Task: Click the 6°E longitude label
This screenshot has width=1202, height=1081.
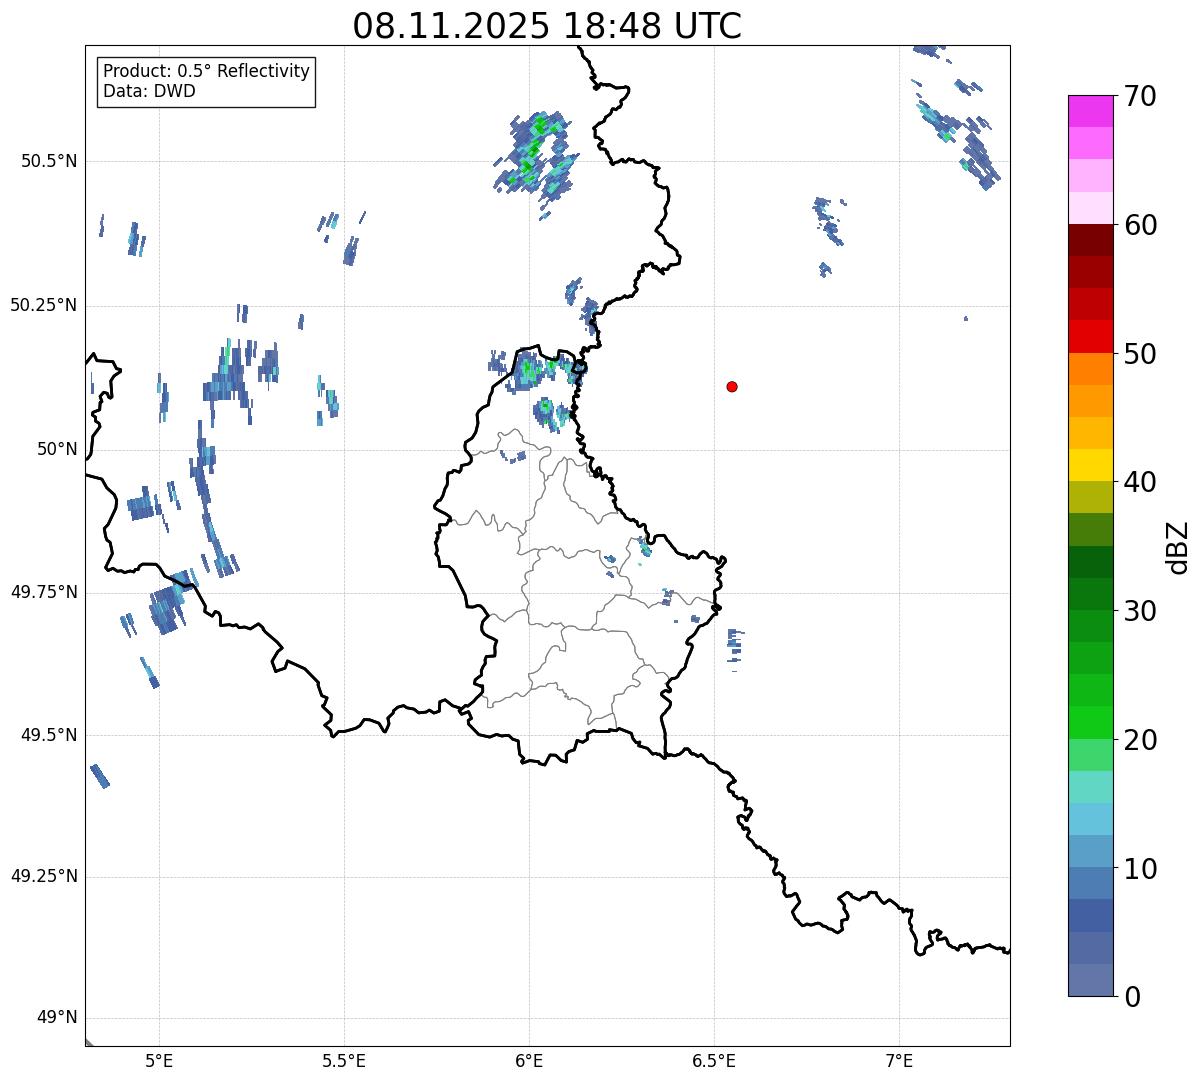Action: tap(530, 1060)
